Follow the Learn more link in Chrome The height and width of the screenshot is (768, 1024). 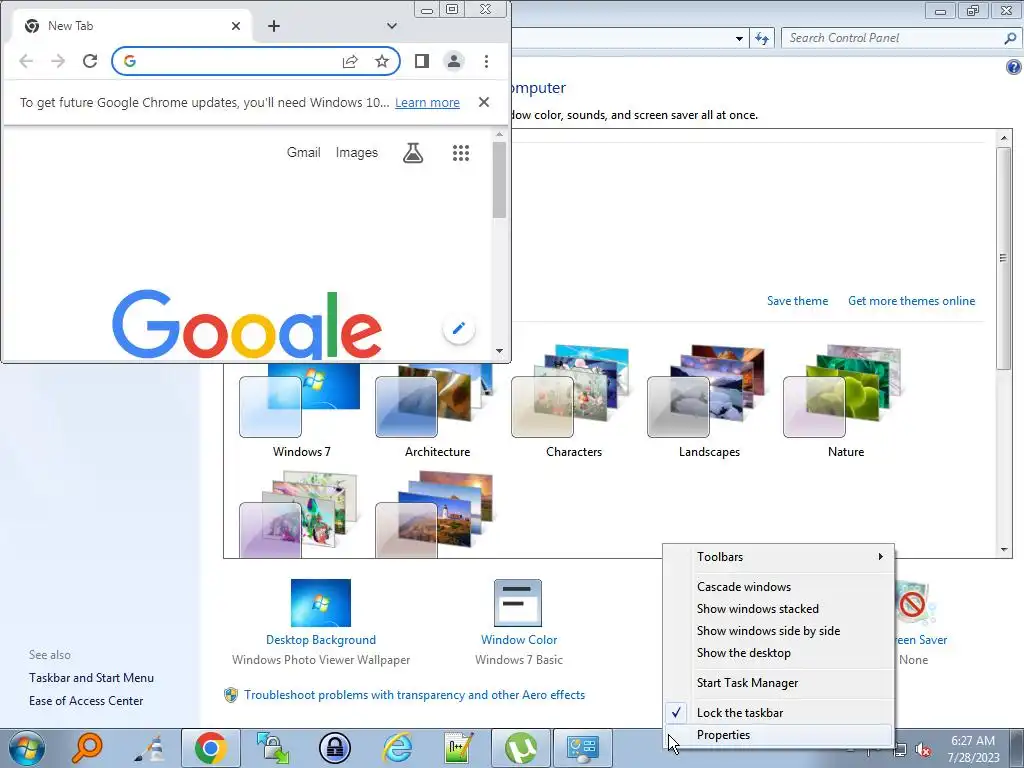[427, 103]
